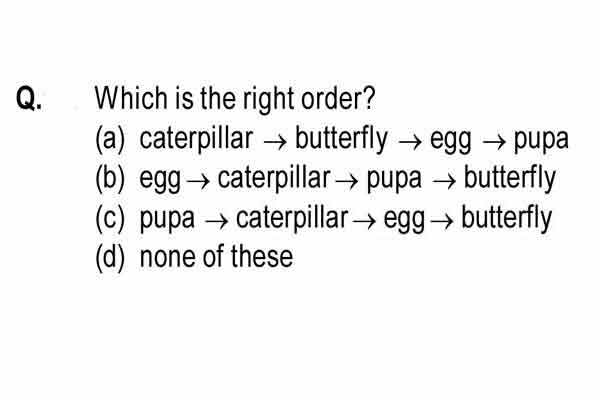The image size is (600, 400).
Task: Click the bold Q. question marker
Action: pos(29,98)
